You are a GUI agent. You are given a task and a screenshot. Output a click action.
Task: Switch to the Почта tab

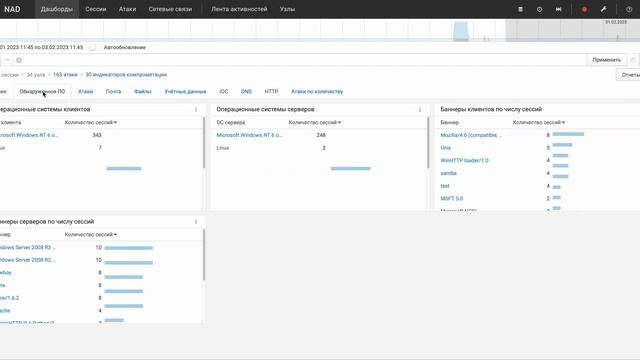coord(113,91)
